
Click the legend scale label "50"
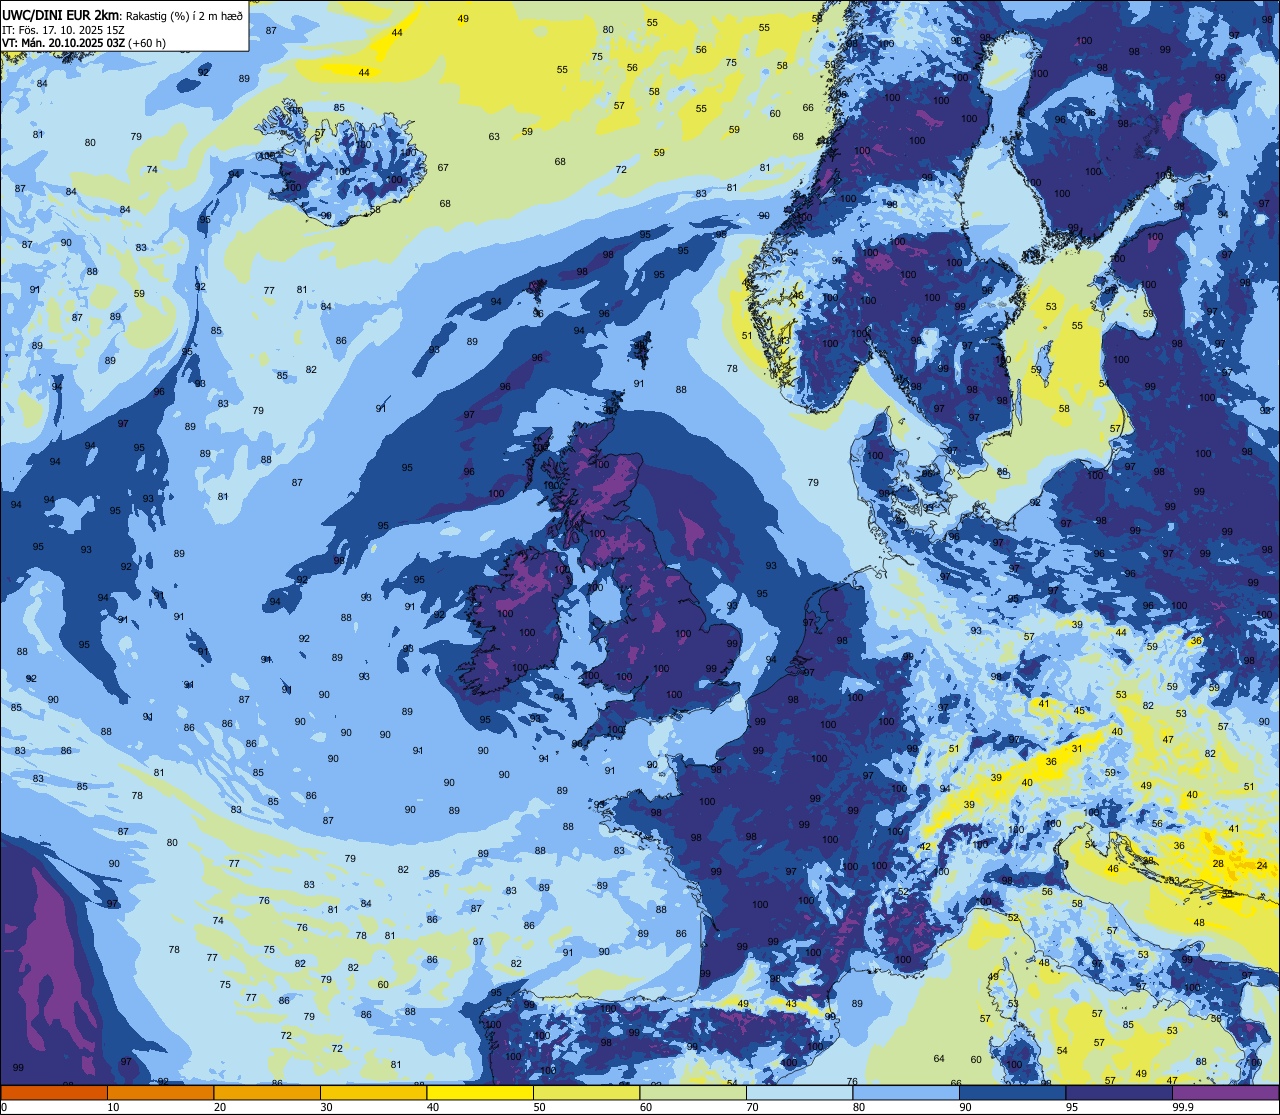[540, 1107]
